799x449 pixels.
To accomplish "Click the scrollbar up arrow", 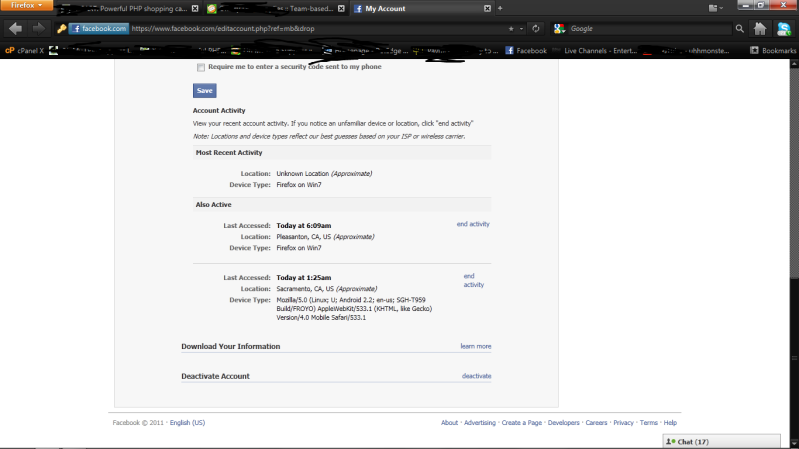I will click(x=794, y=64).
